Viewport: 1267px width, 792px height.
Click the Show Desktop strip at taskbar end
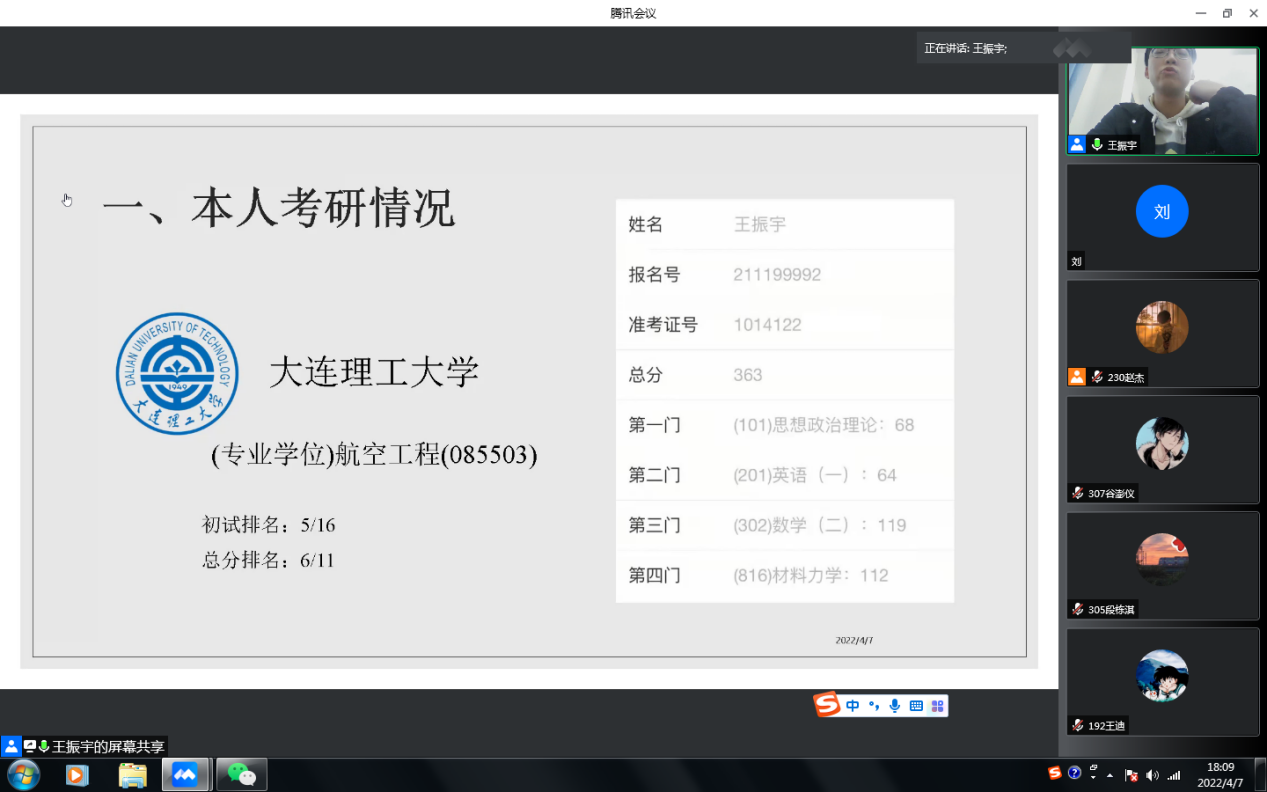[1260, 775]
